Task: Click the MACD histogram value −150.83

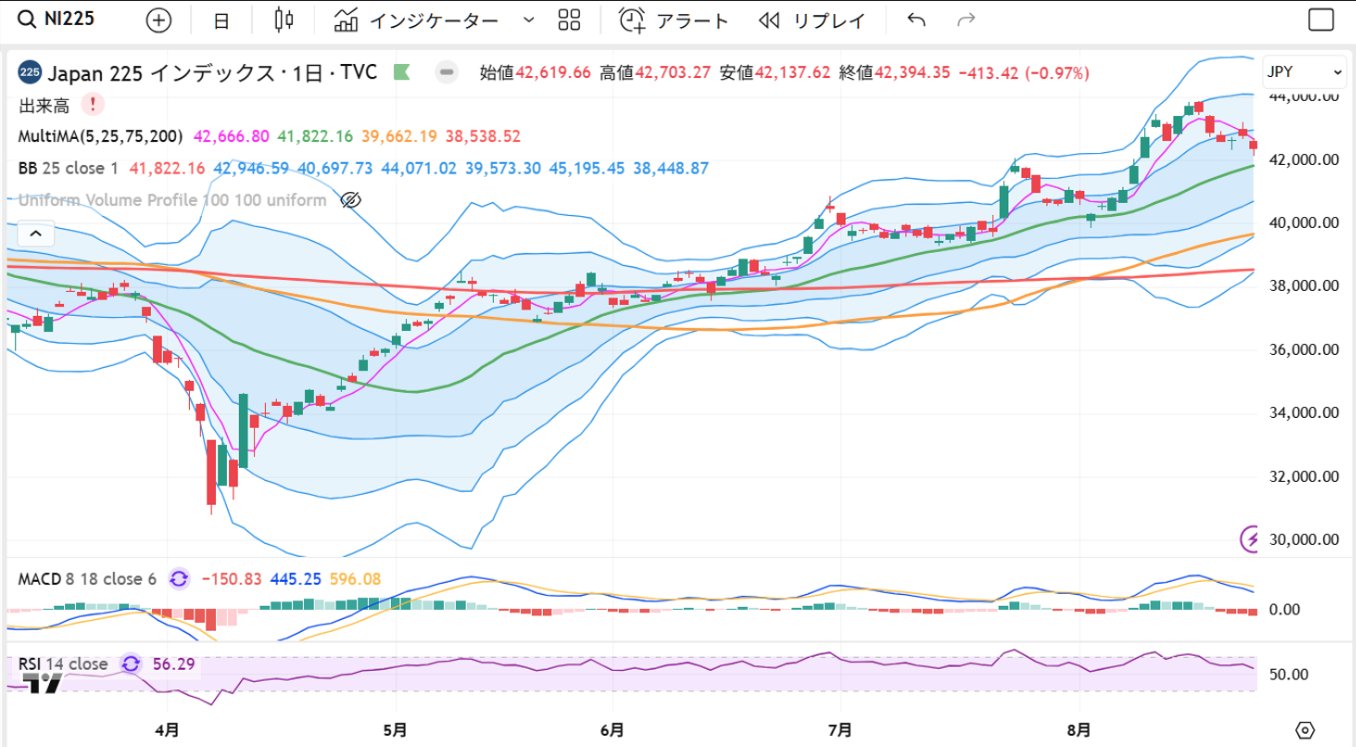Action: [x=232, y=579]
